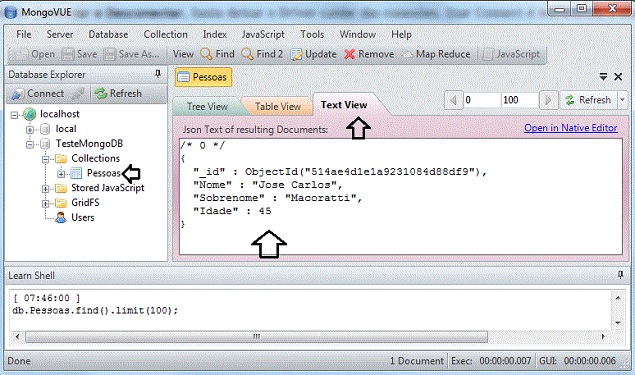Viewport: 635px width, 375px height.
Task: Click the skip value field showing 0
Action: pos(481,100)
